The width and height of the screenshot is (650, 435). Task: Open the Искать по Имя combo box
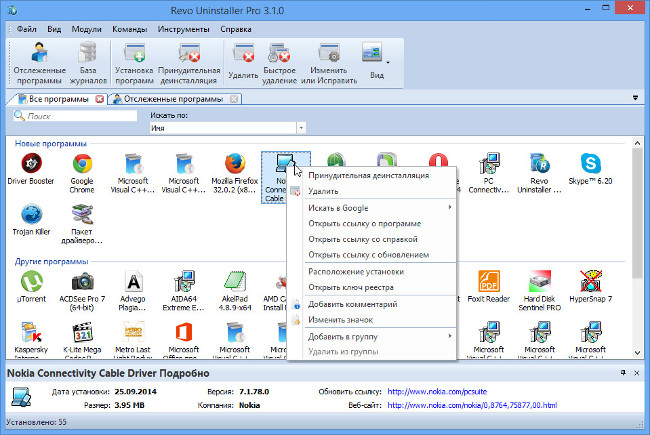tap(228, 128)
